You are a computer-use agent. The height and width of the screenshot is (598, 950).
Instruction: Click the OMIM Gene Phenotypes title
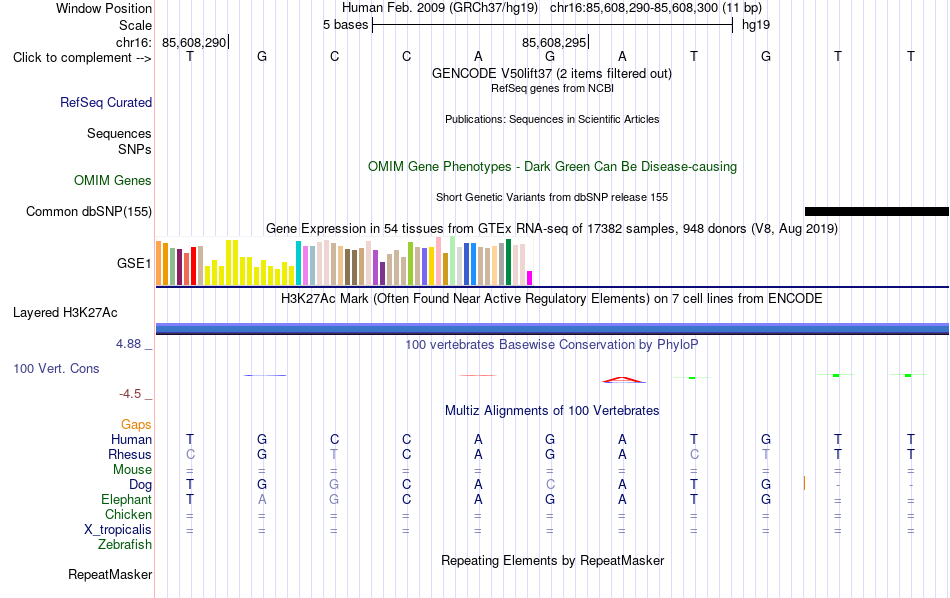point(553,167)
